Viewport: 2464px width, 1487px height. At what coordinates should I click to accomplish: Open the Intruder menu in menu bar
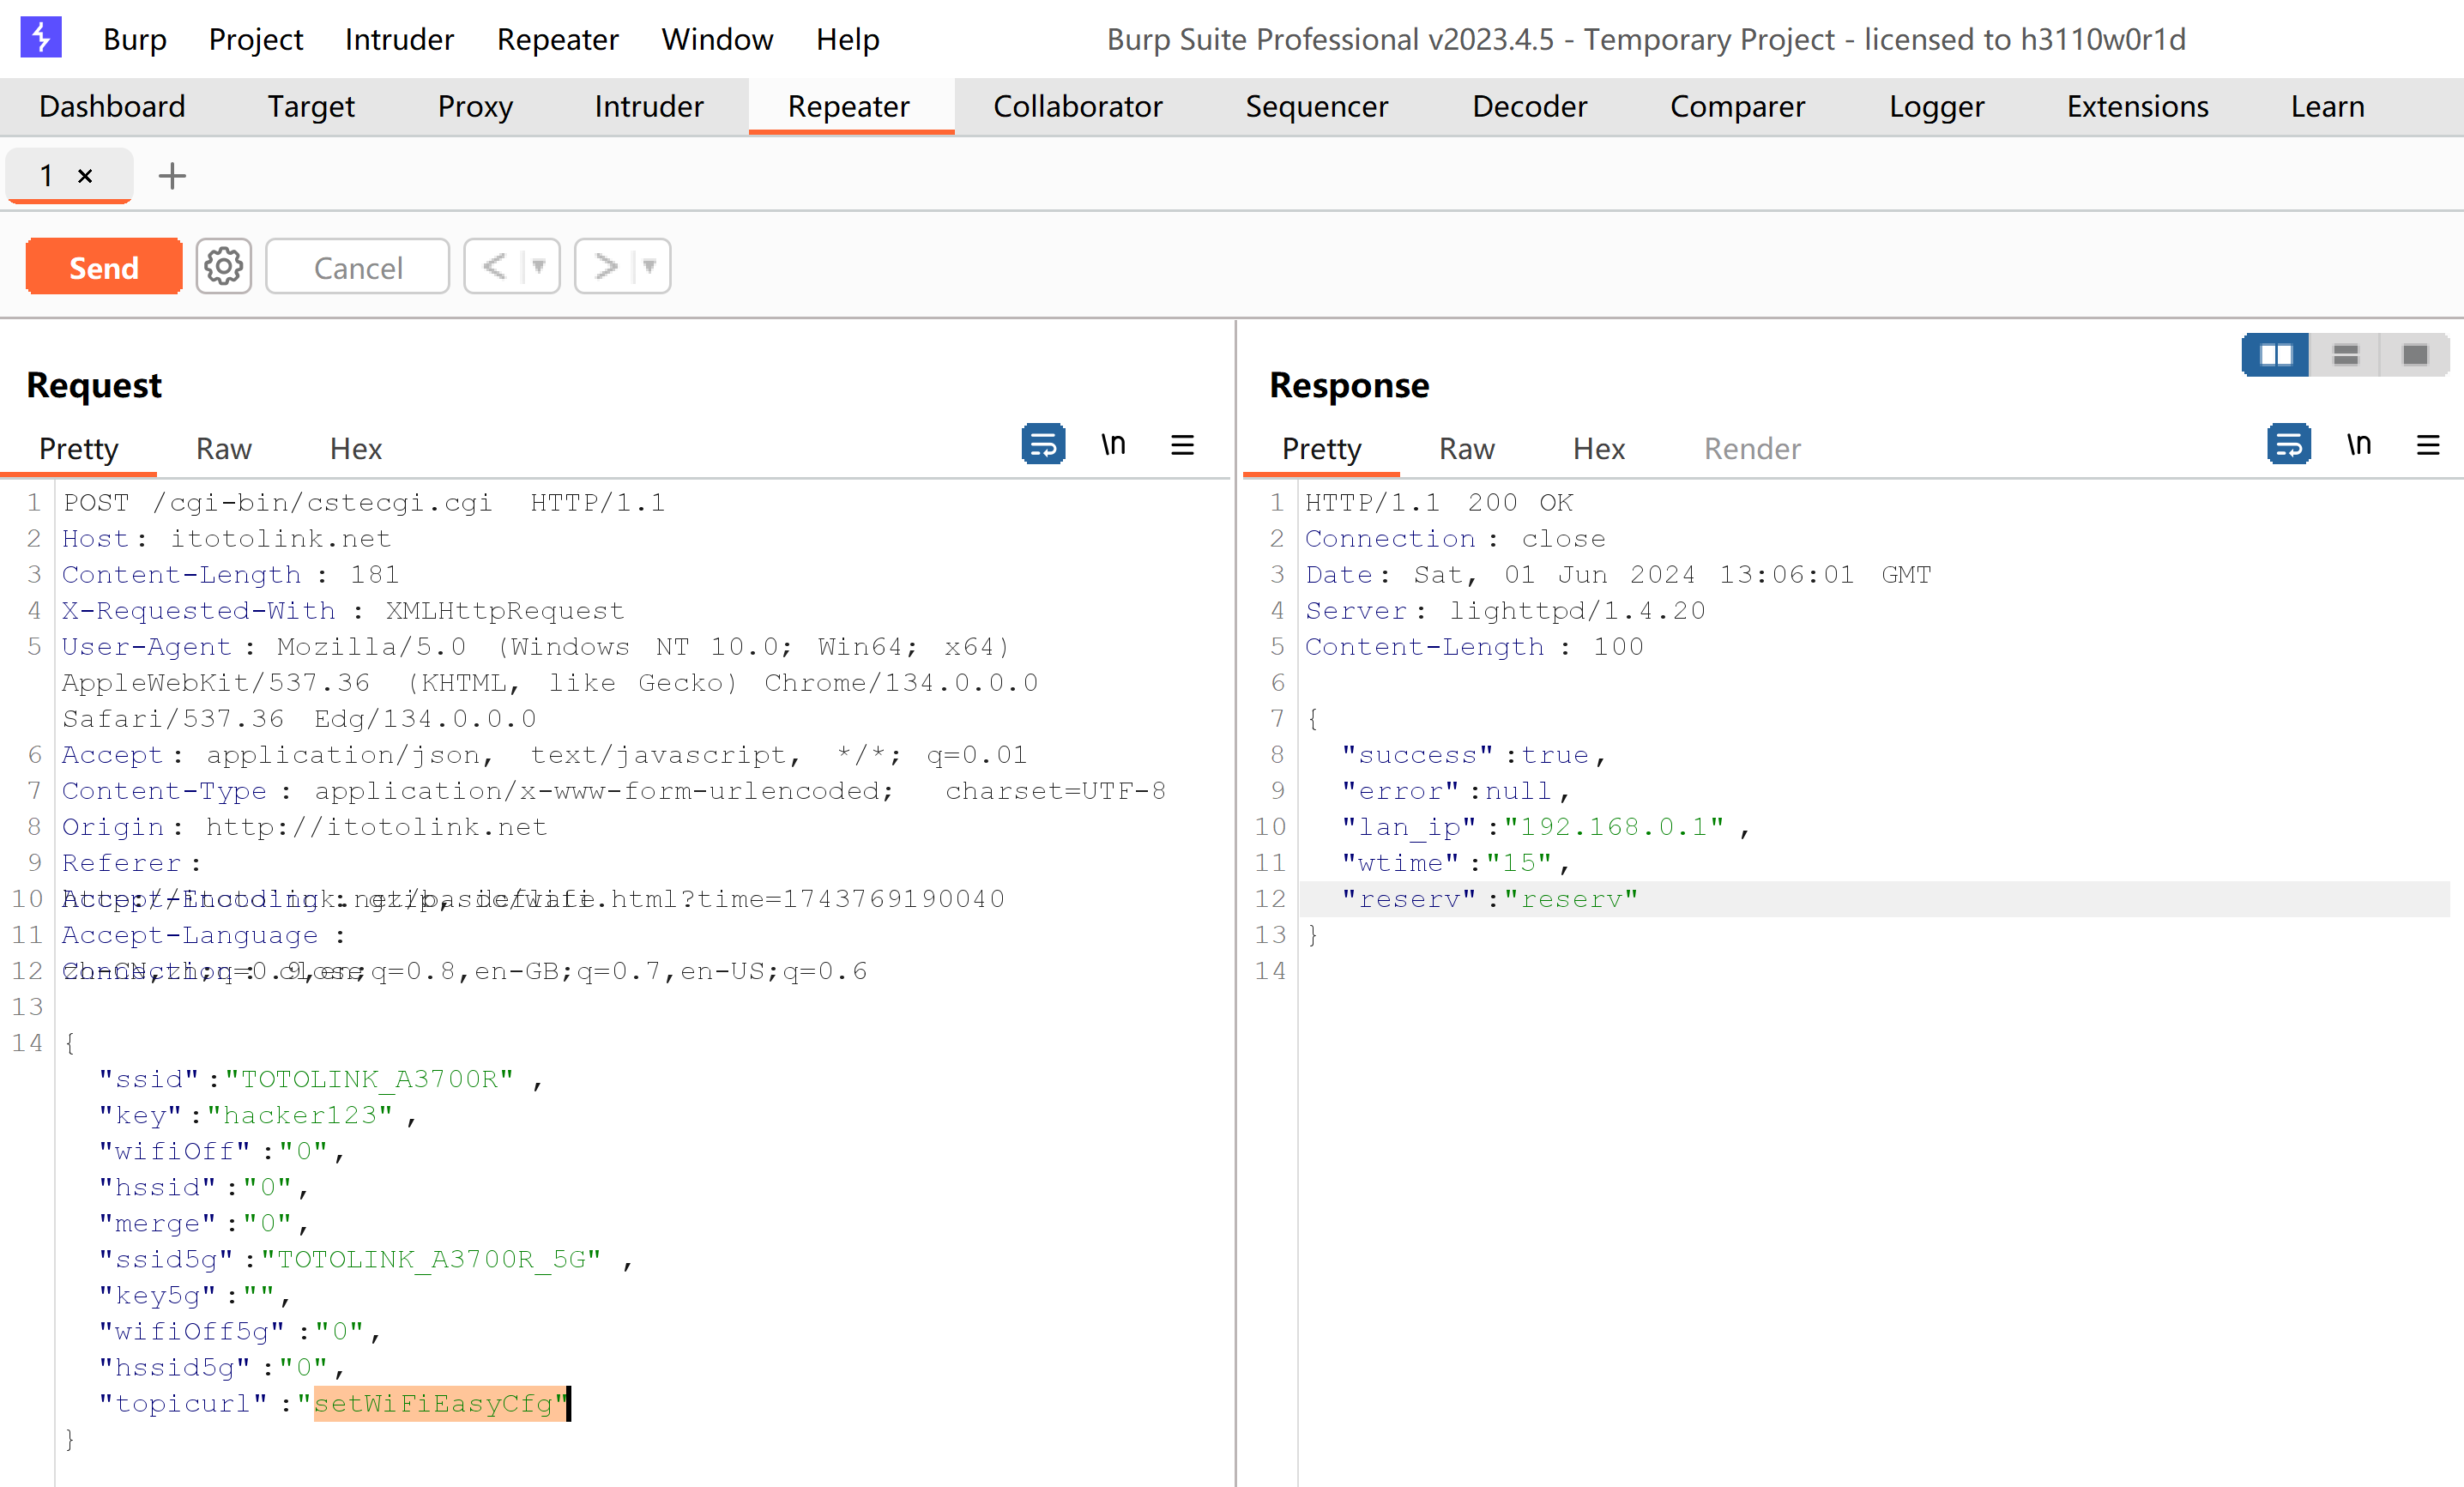click(x=399, y=39)
